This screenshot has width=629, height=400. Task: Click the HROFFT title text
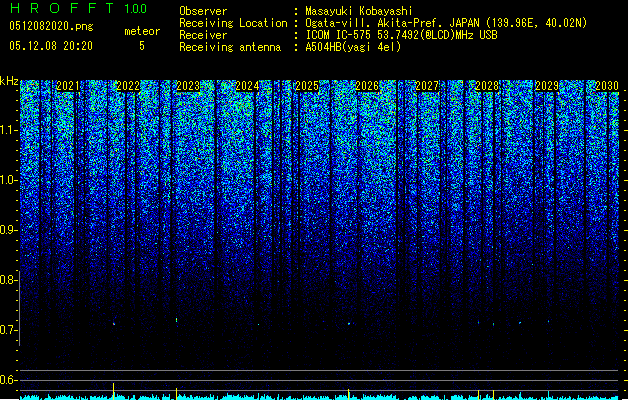pyautogui.click(x=62, y=8)
